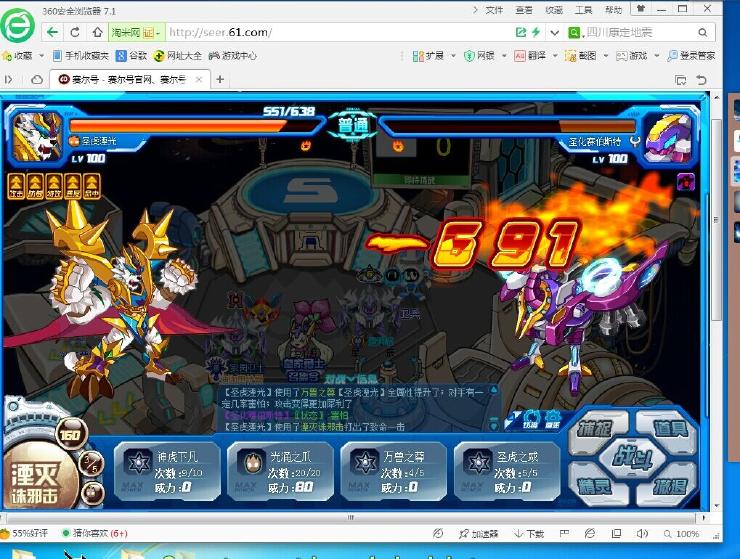
Task: Click the 翻译 translate button
Action: 530,56
